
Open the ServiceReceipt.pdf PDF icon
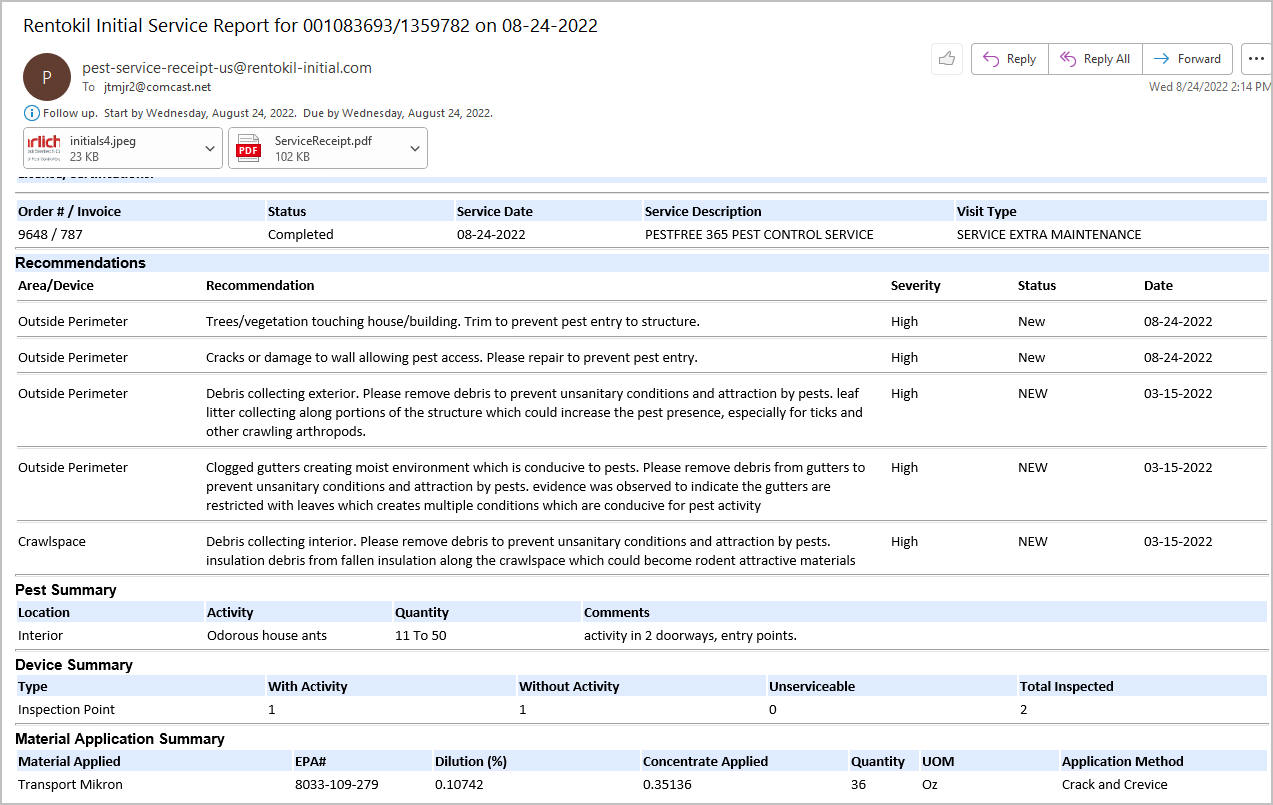[248, 148]
